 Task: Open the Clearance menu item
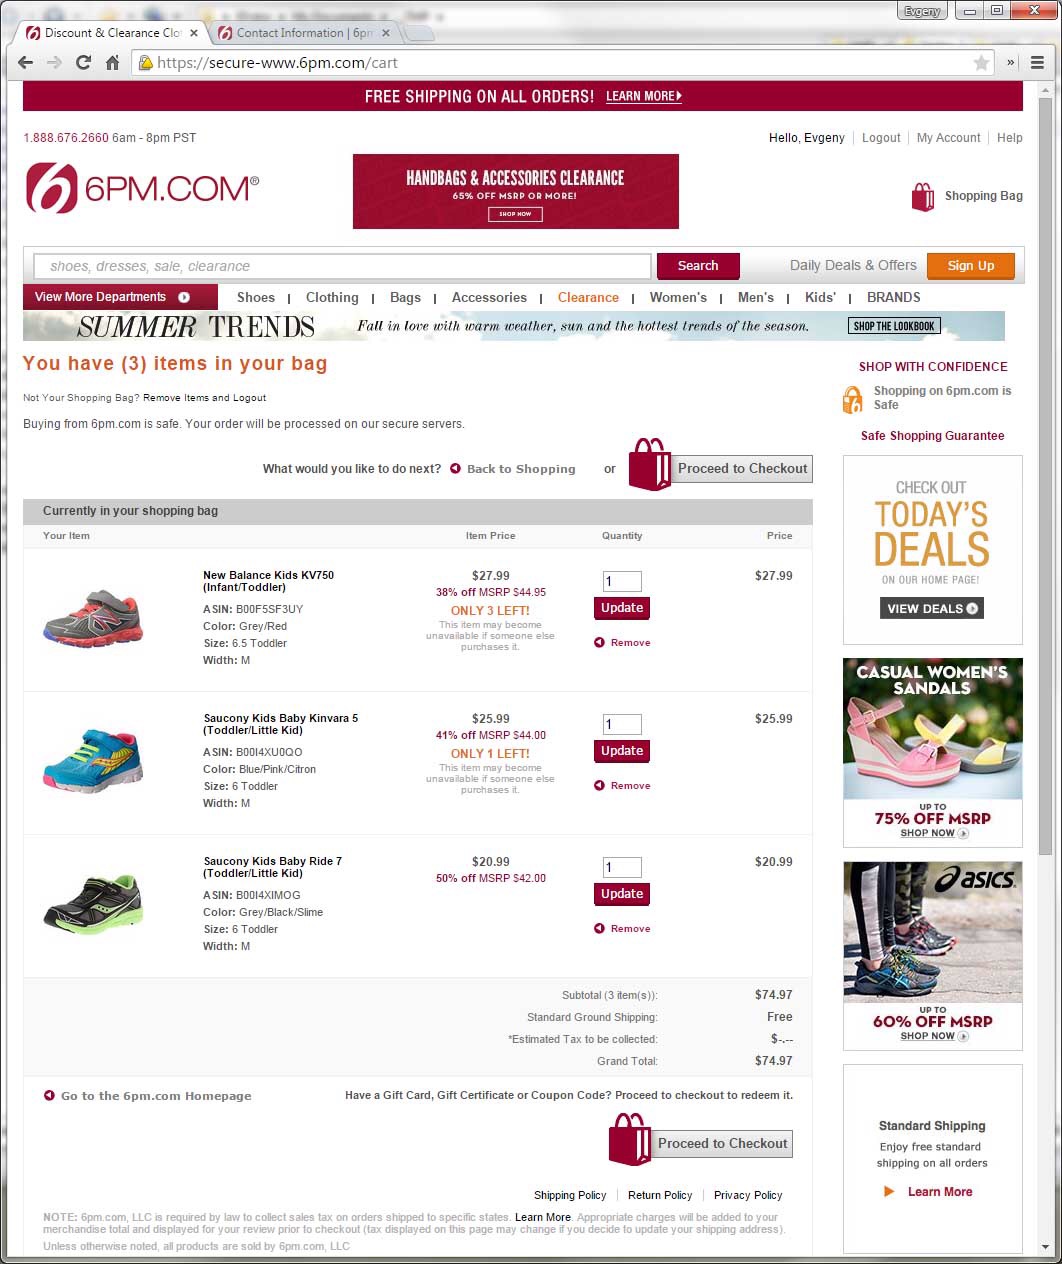click(588, 297)
